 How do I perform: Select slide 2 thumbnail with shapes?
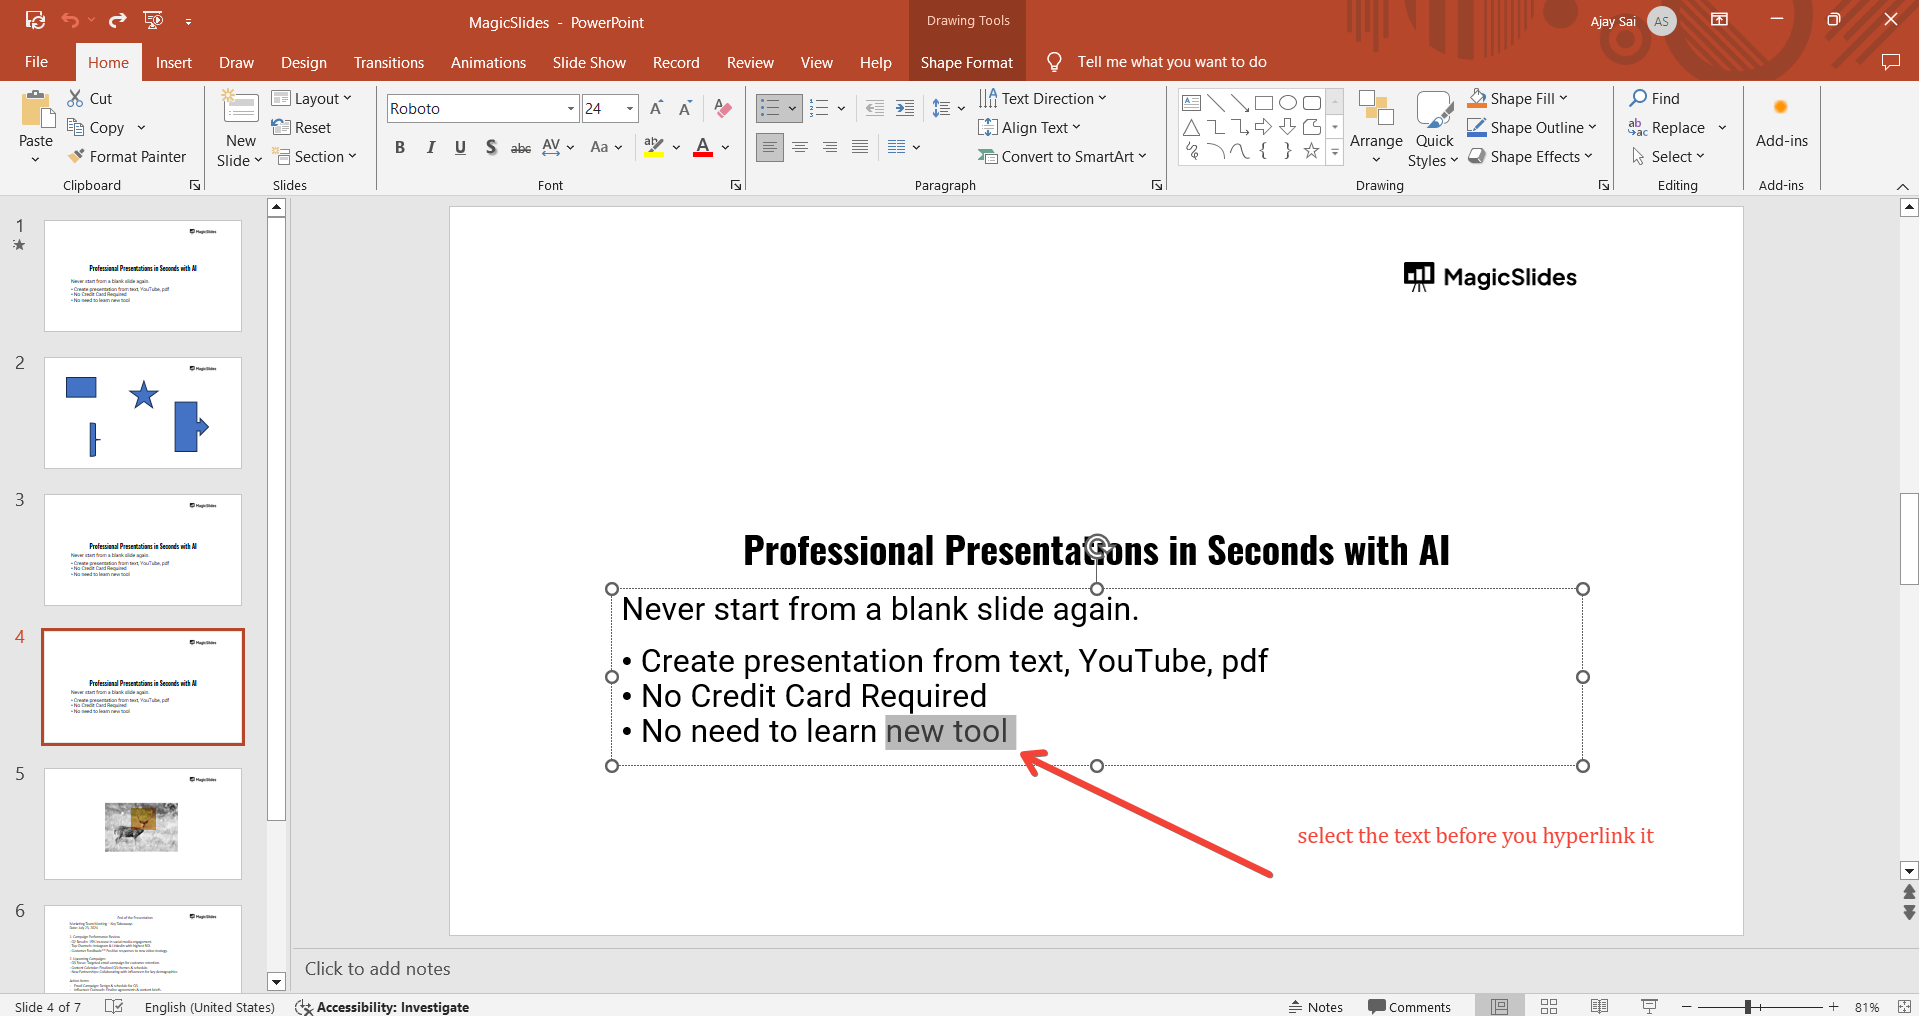pyautogui.click(x=143, y=413)
